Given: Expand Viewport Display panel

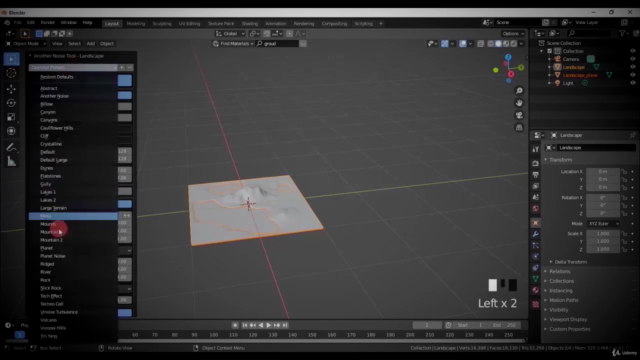Looking at the screenshot, I should point(568,320).
